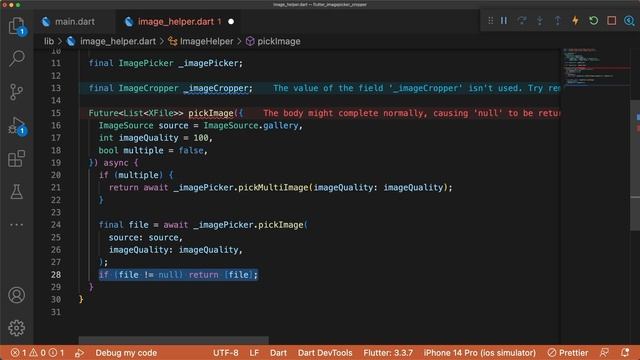
Task: Click selected 'if (file != null)' line
Action: (x=178, y=275)
